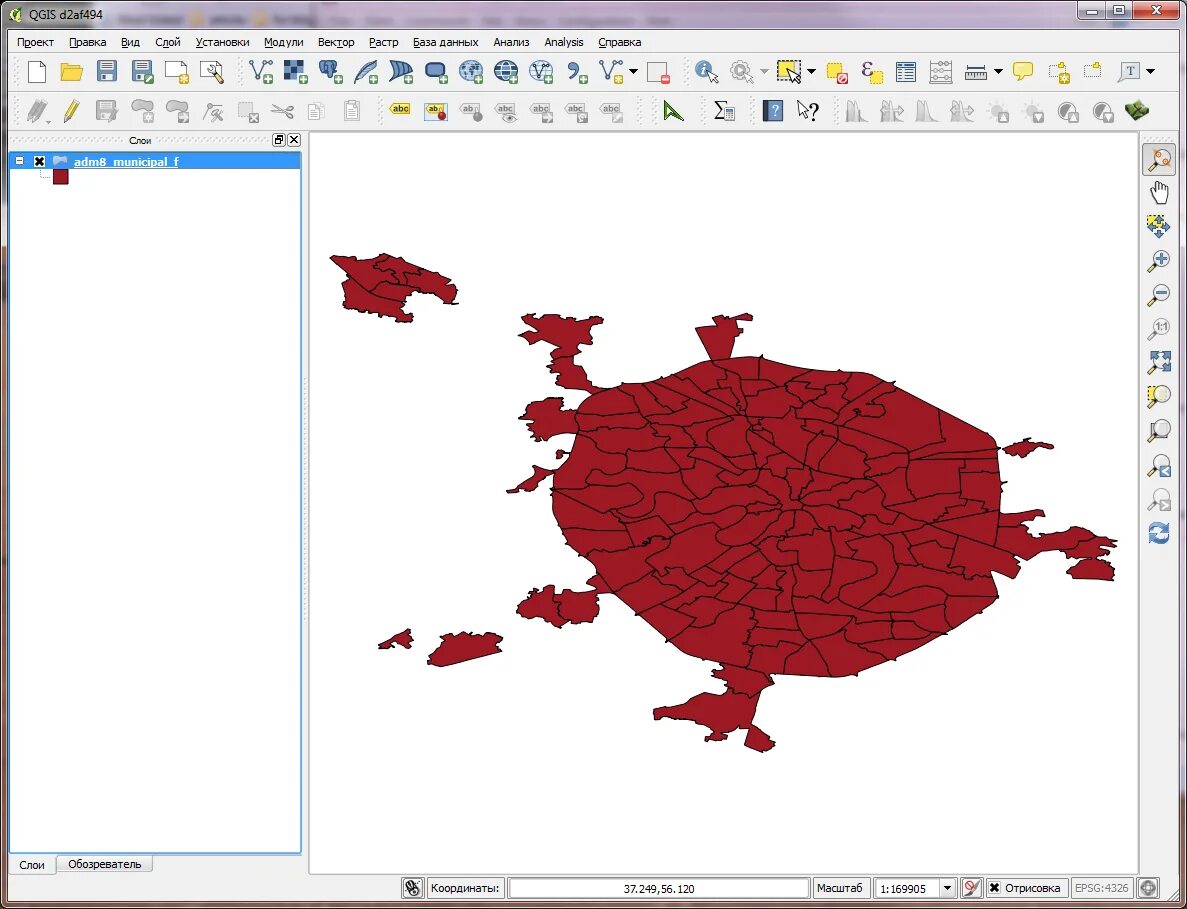Screen dimensions: 1187x909
Task: Click the Zoom Out magnifier icon
Action: click(1158, 294)
